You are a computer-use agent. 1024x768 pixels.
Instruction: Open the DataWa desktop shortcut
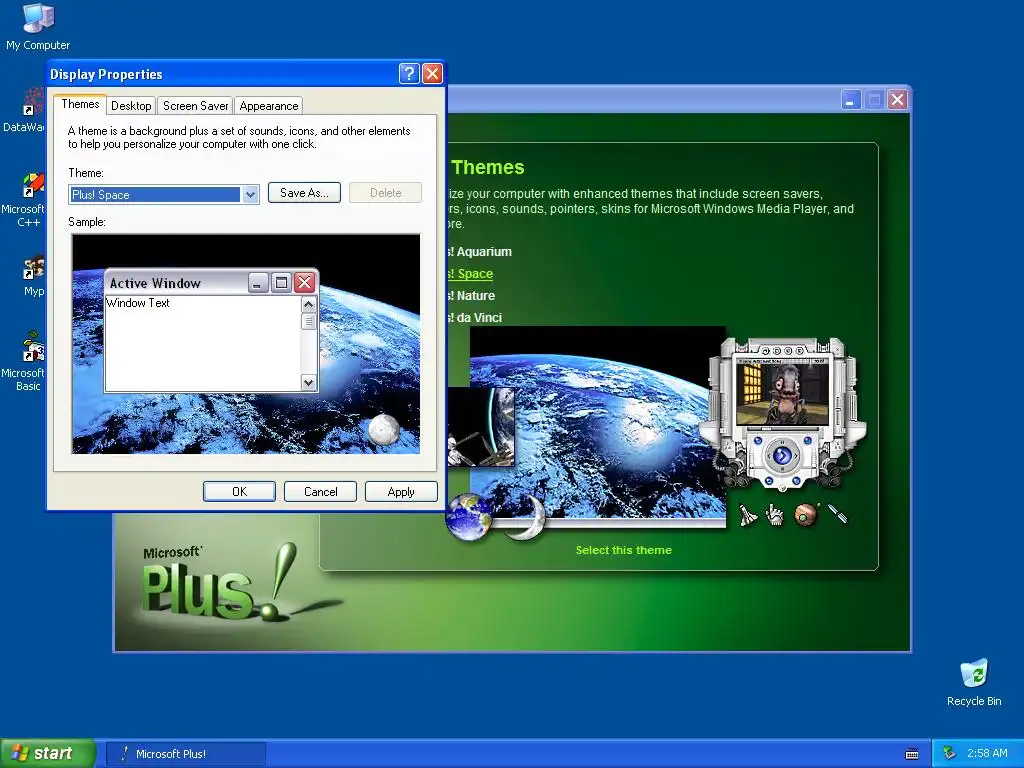click(x=25, y=110)
